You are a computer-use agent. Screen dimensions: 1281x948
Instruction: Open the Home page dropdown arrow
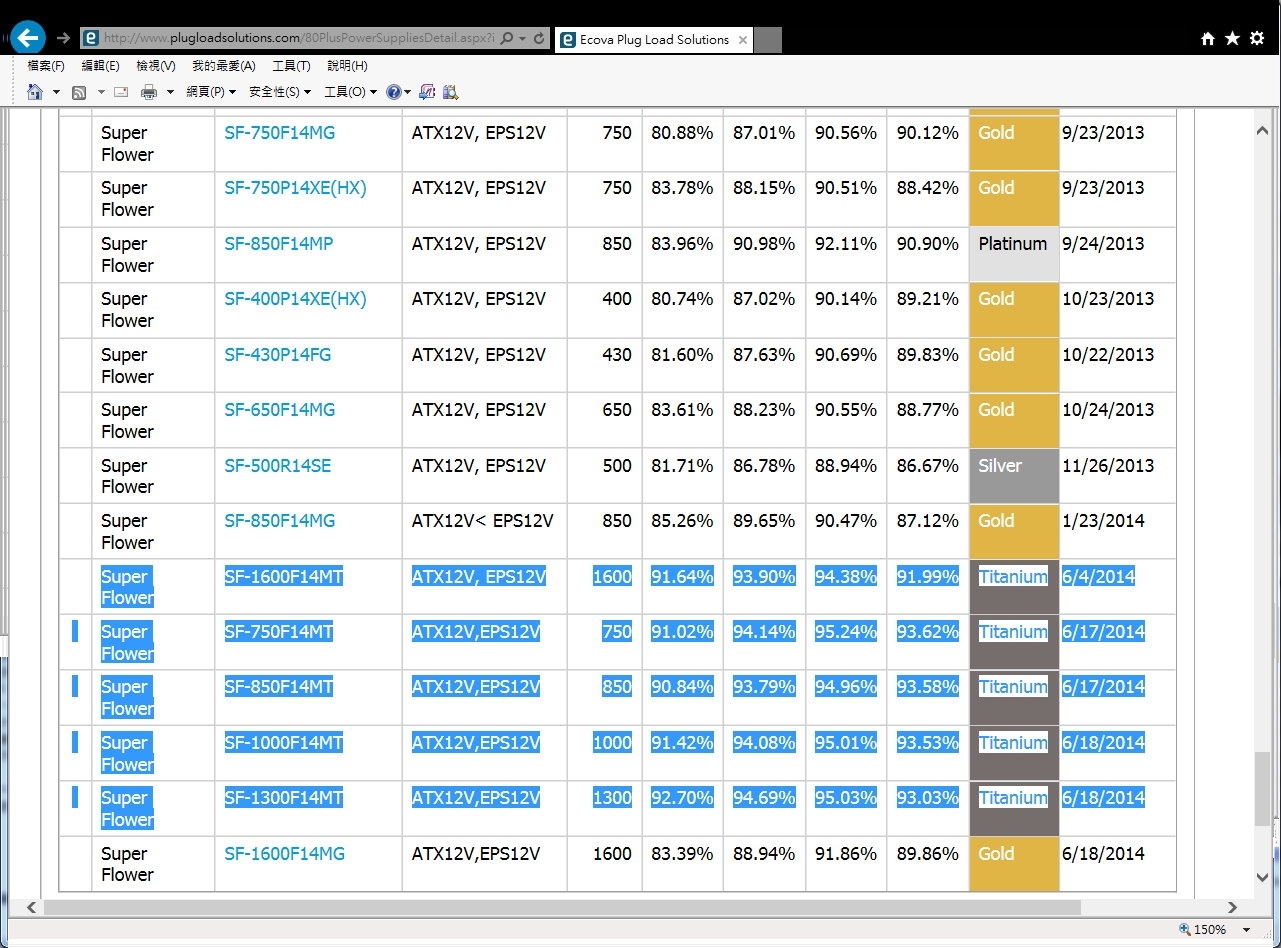(x=56, y=92)
